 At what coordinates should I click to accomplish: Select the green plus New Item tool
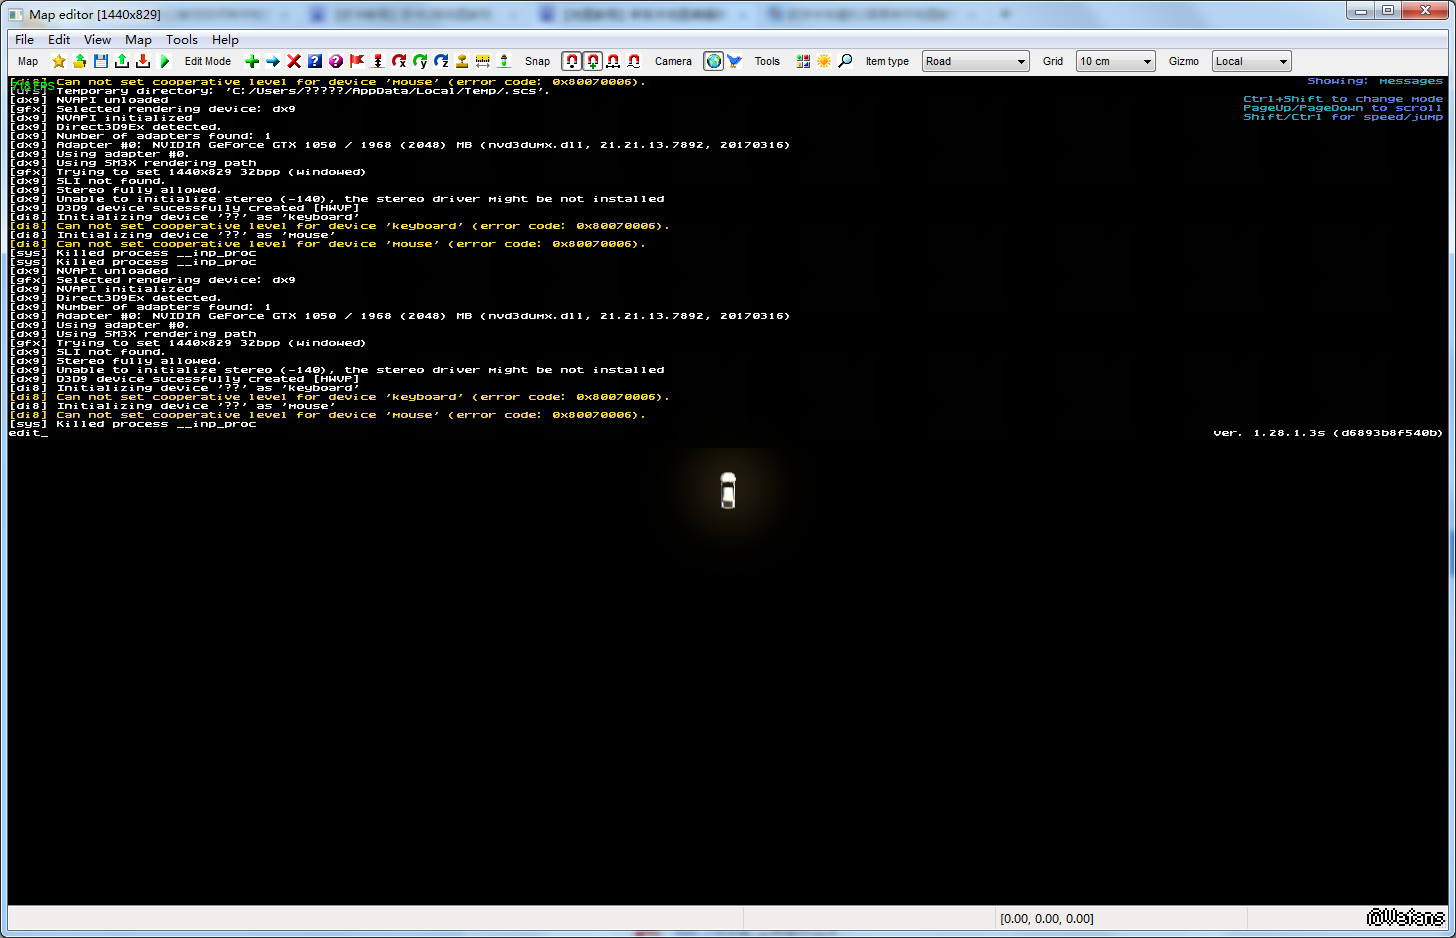252,61
